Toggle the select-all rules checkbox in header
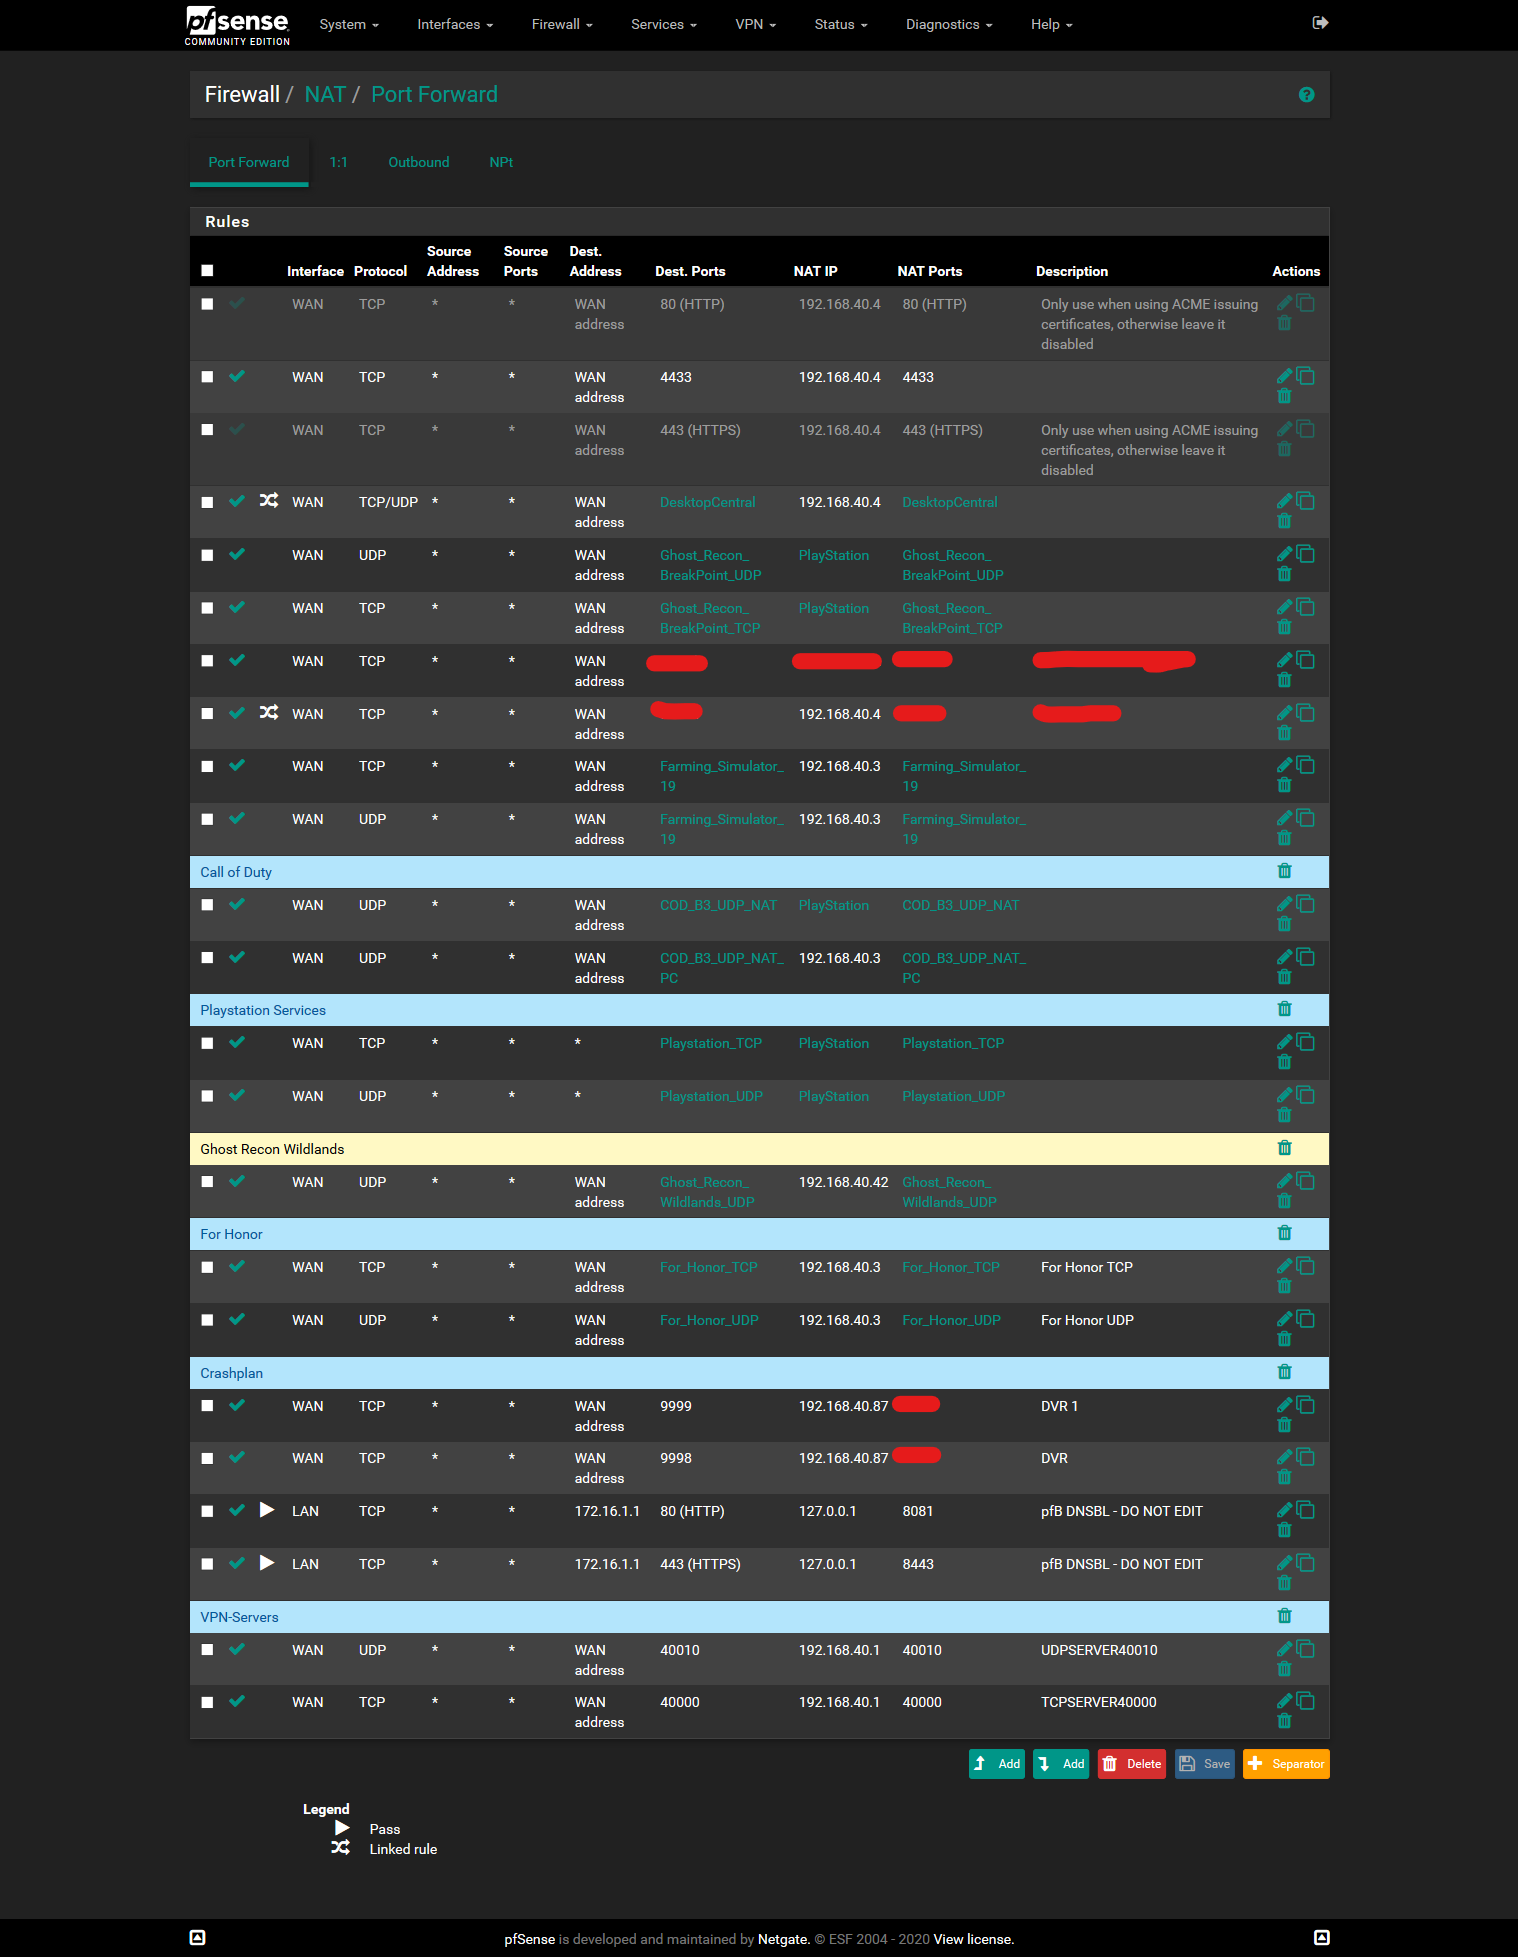 point(207,270)
